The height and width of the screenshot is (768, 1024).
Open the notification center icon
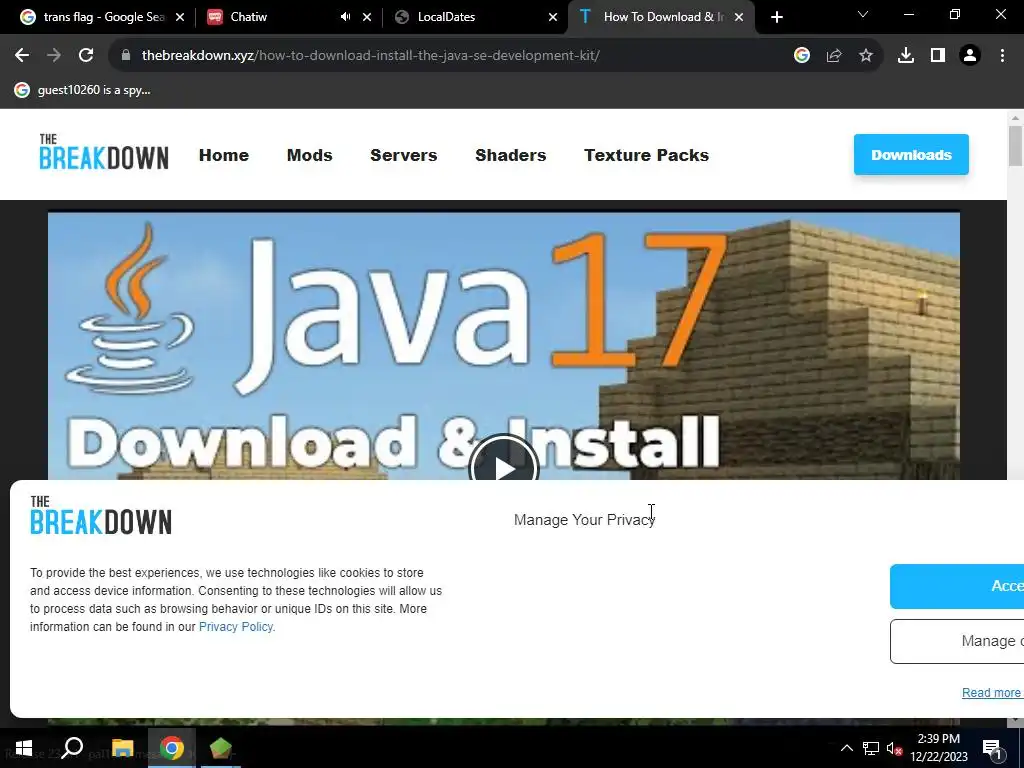pyautogui.click(x=993, y=749)
